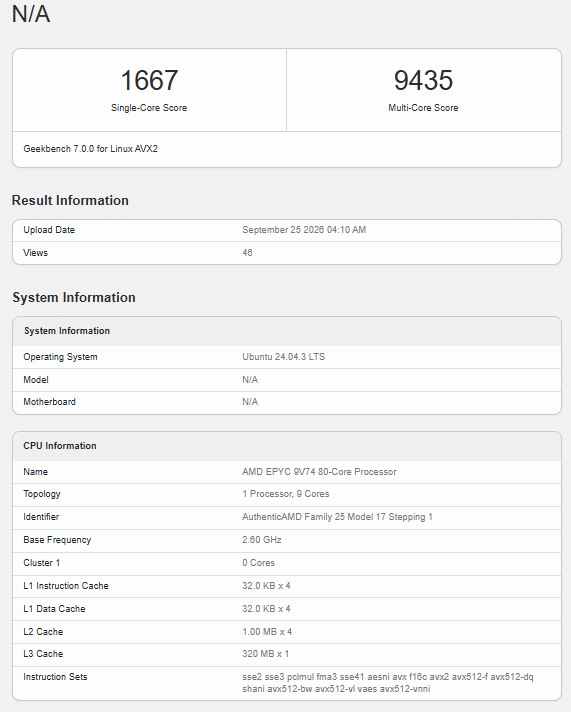Click the N/A page title heading

(31, 14)
